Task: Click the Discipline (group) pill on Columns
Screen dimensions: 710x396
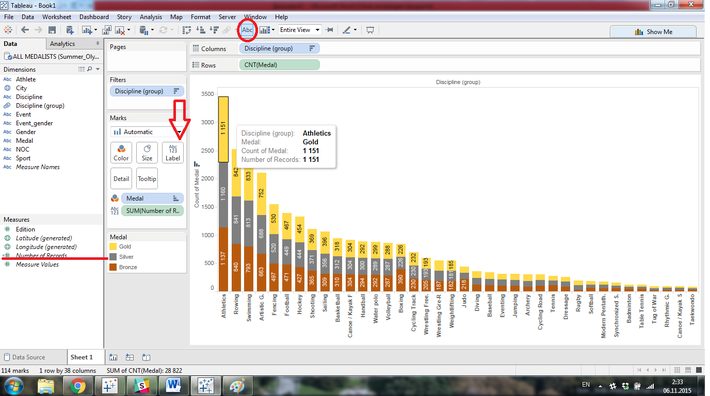Action: tap(279, 48)
